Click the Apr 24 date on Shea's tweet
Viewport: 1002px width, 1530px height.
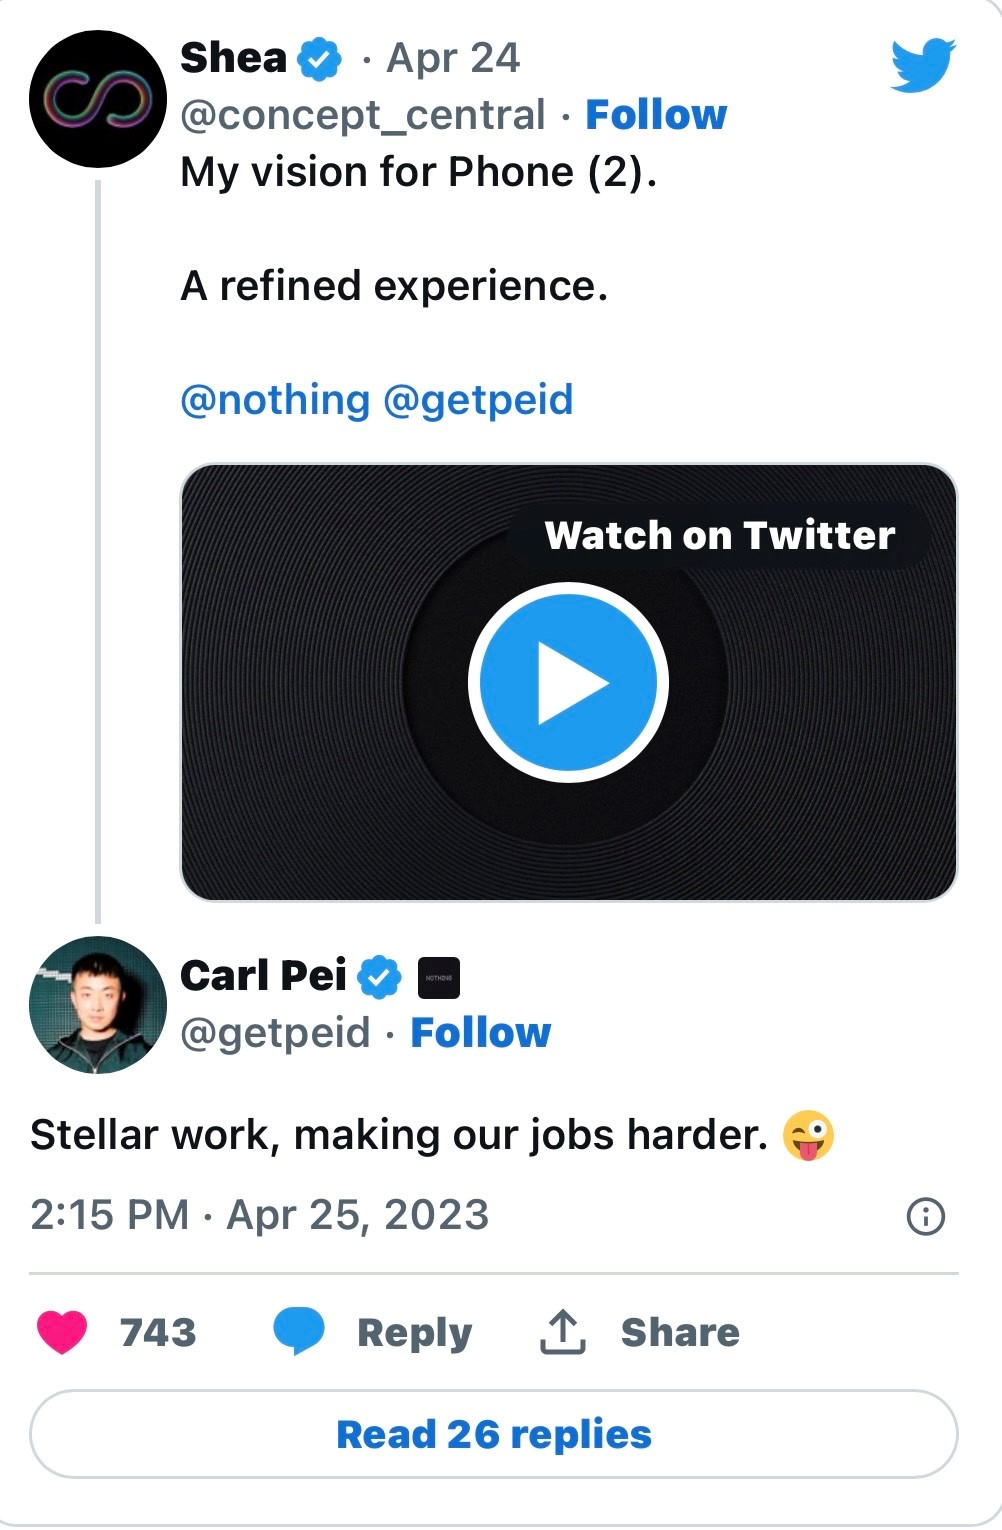453,59
